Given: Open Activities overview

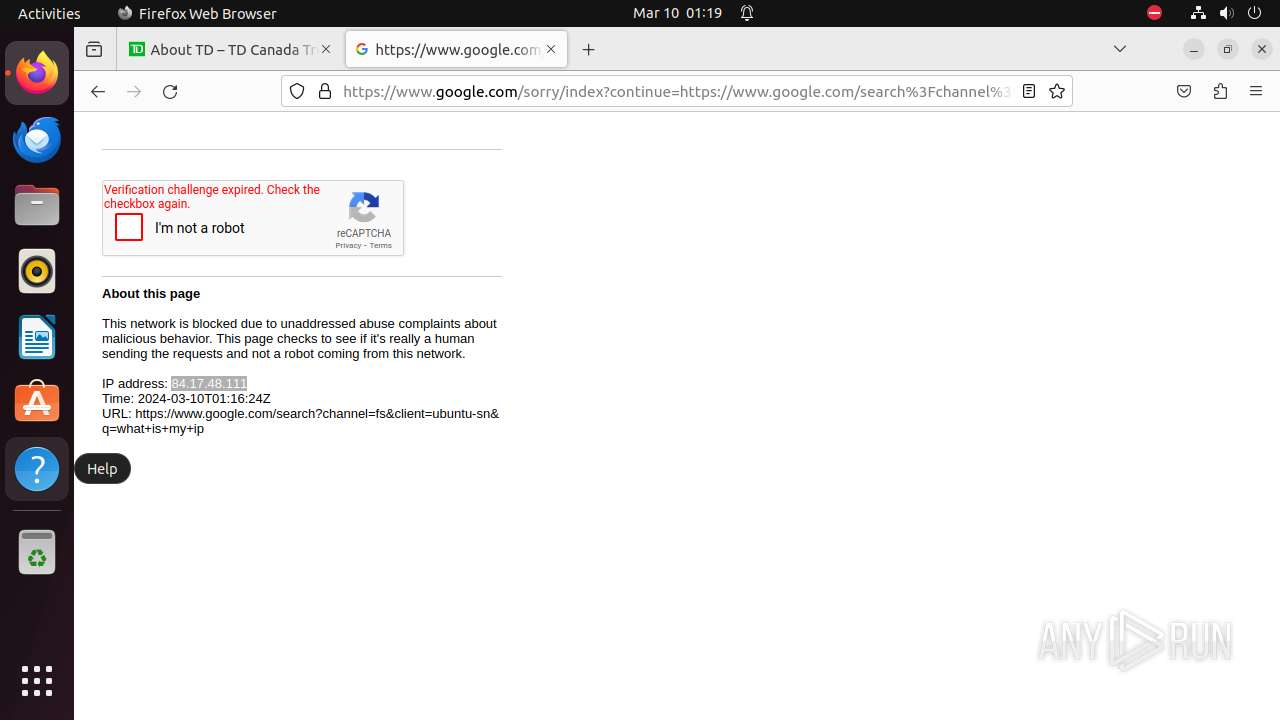Looking at the screenshot, I should tap(49, 13).
